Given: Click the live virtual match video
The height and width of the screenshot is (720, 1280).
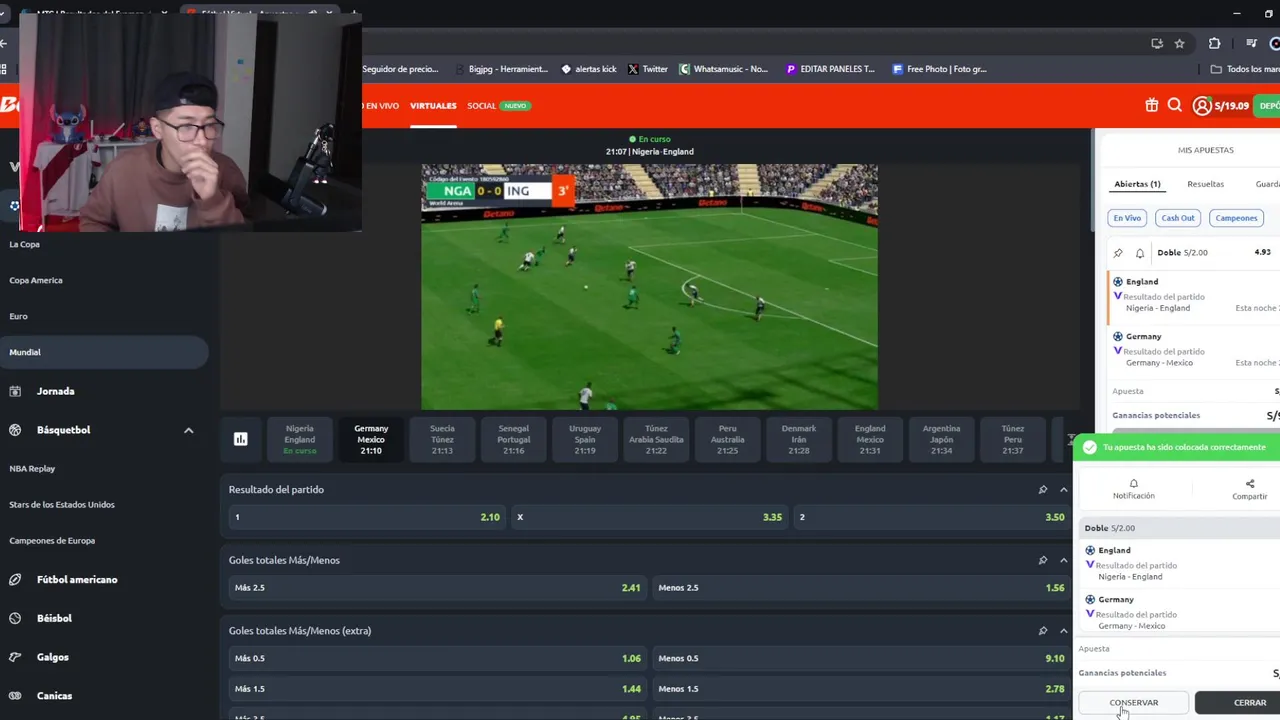Looking at the screenshot, I should point(649,287).
